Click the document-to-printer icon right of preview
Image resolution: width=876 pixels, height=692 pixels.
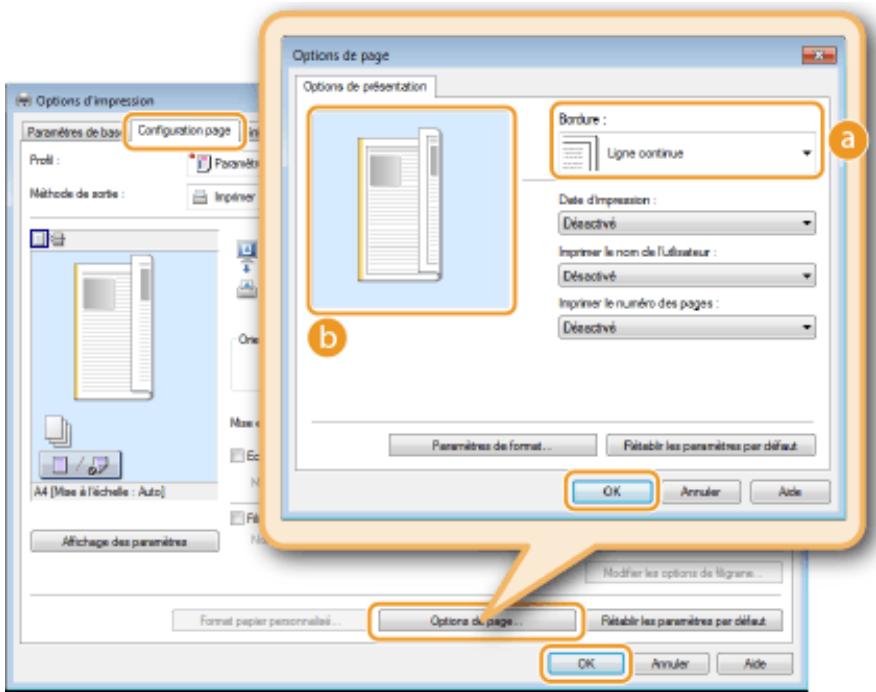(x=247, y=269)
